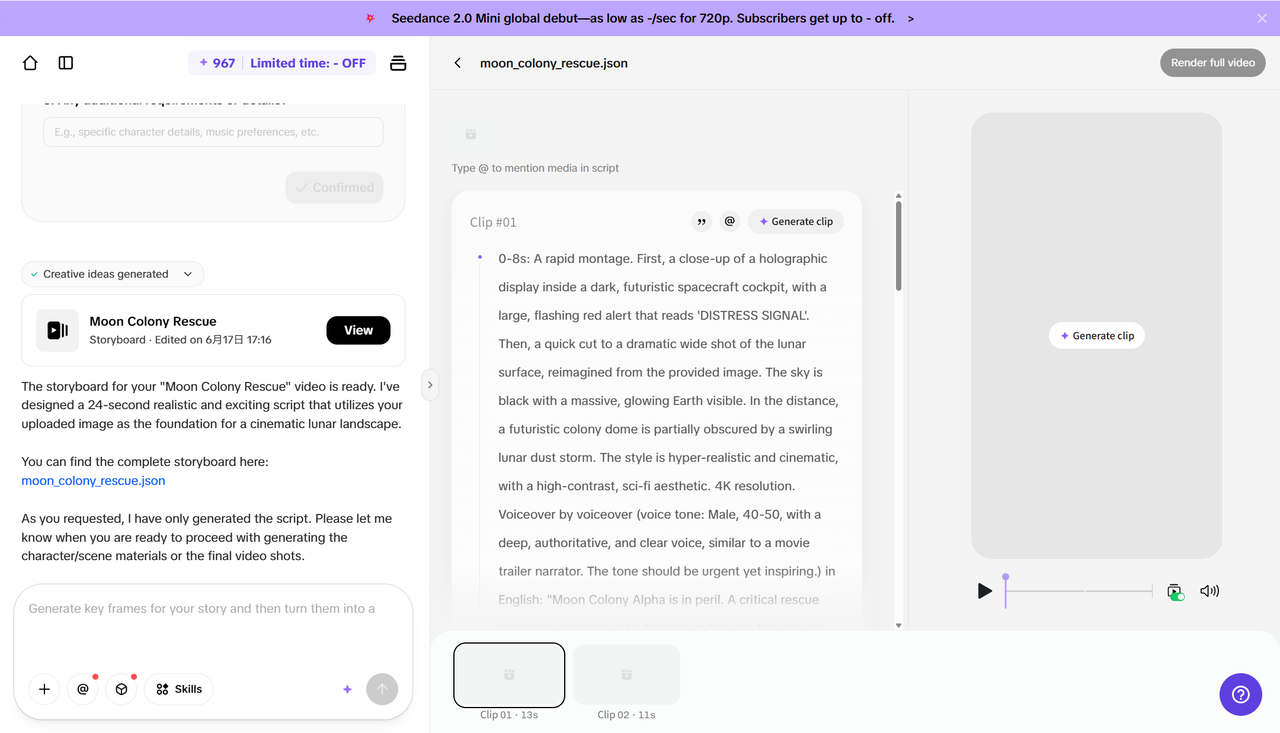Click the @ mention icon in Clip #01
The height and width of the screenshot is (733, 1280).
click(x=730, y=222)
